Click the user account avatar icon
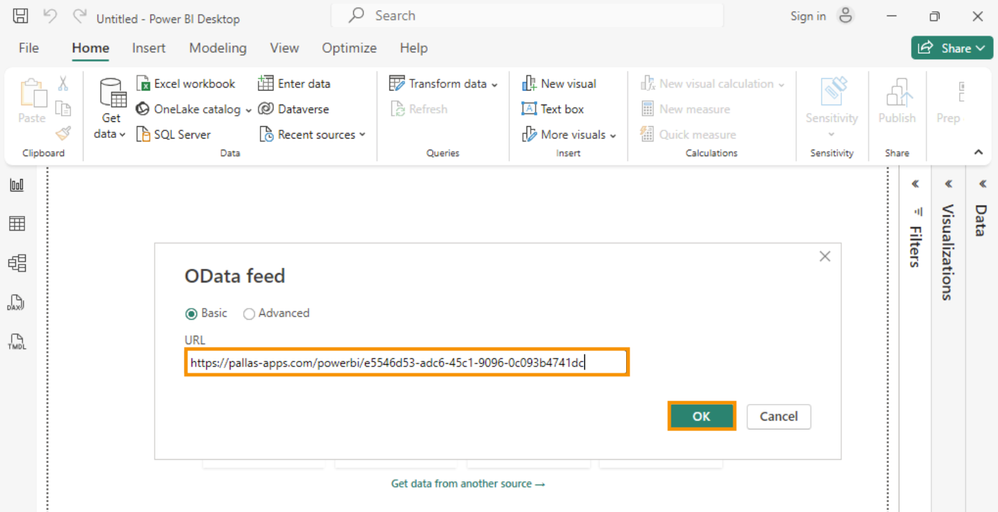Screen dimensions: 998x512 click(845, 16)
